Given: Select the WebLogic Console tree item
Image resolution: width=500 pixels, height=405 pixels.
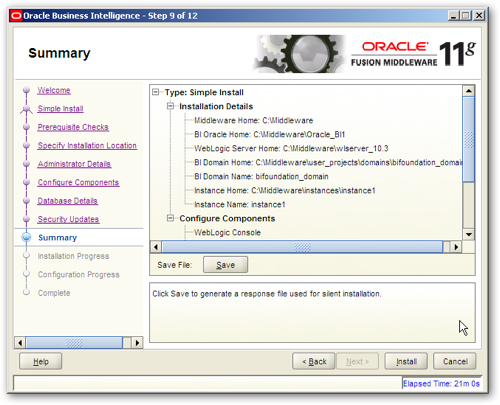Looking at the screenshot, I should [227, 232].
